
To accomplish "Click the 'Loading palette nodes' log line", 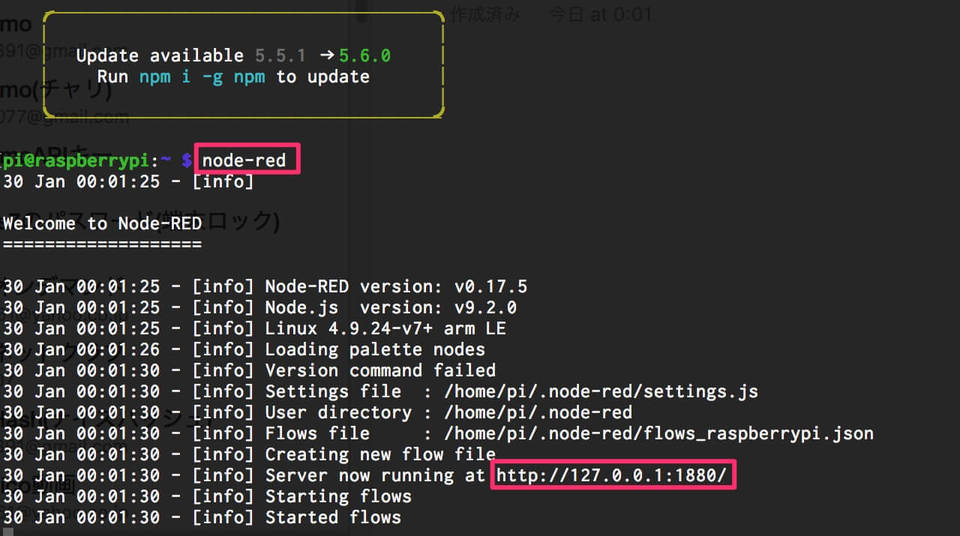I will (375, 349).
